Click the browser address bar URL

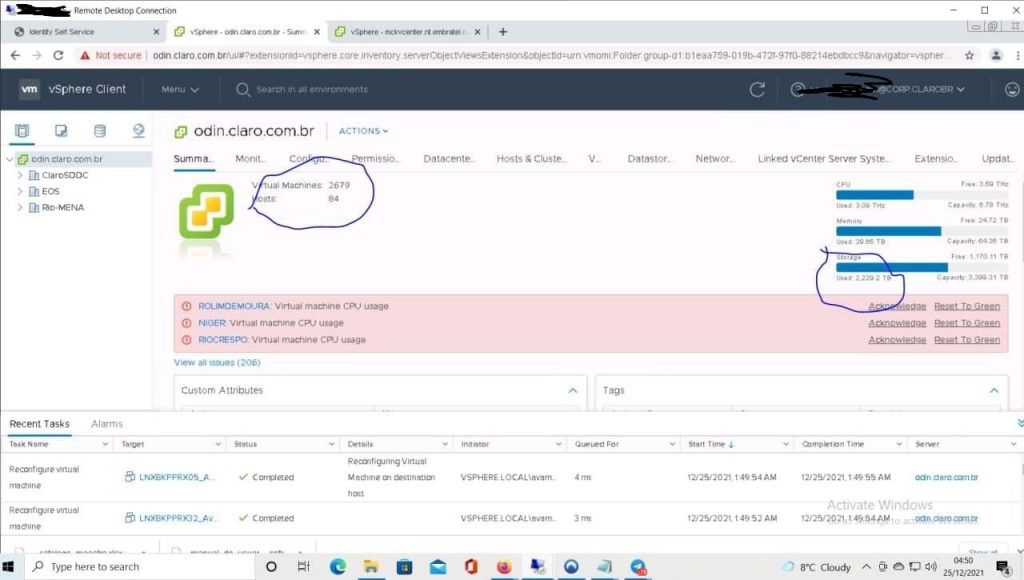[549, 56]
